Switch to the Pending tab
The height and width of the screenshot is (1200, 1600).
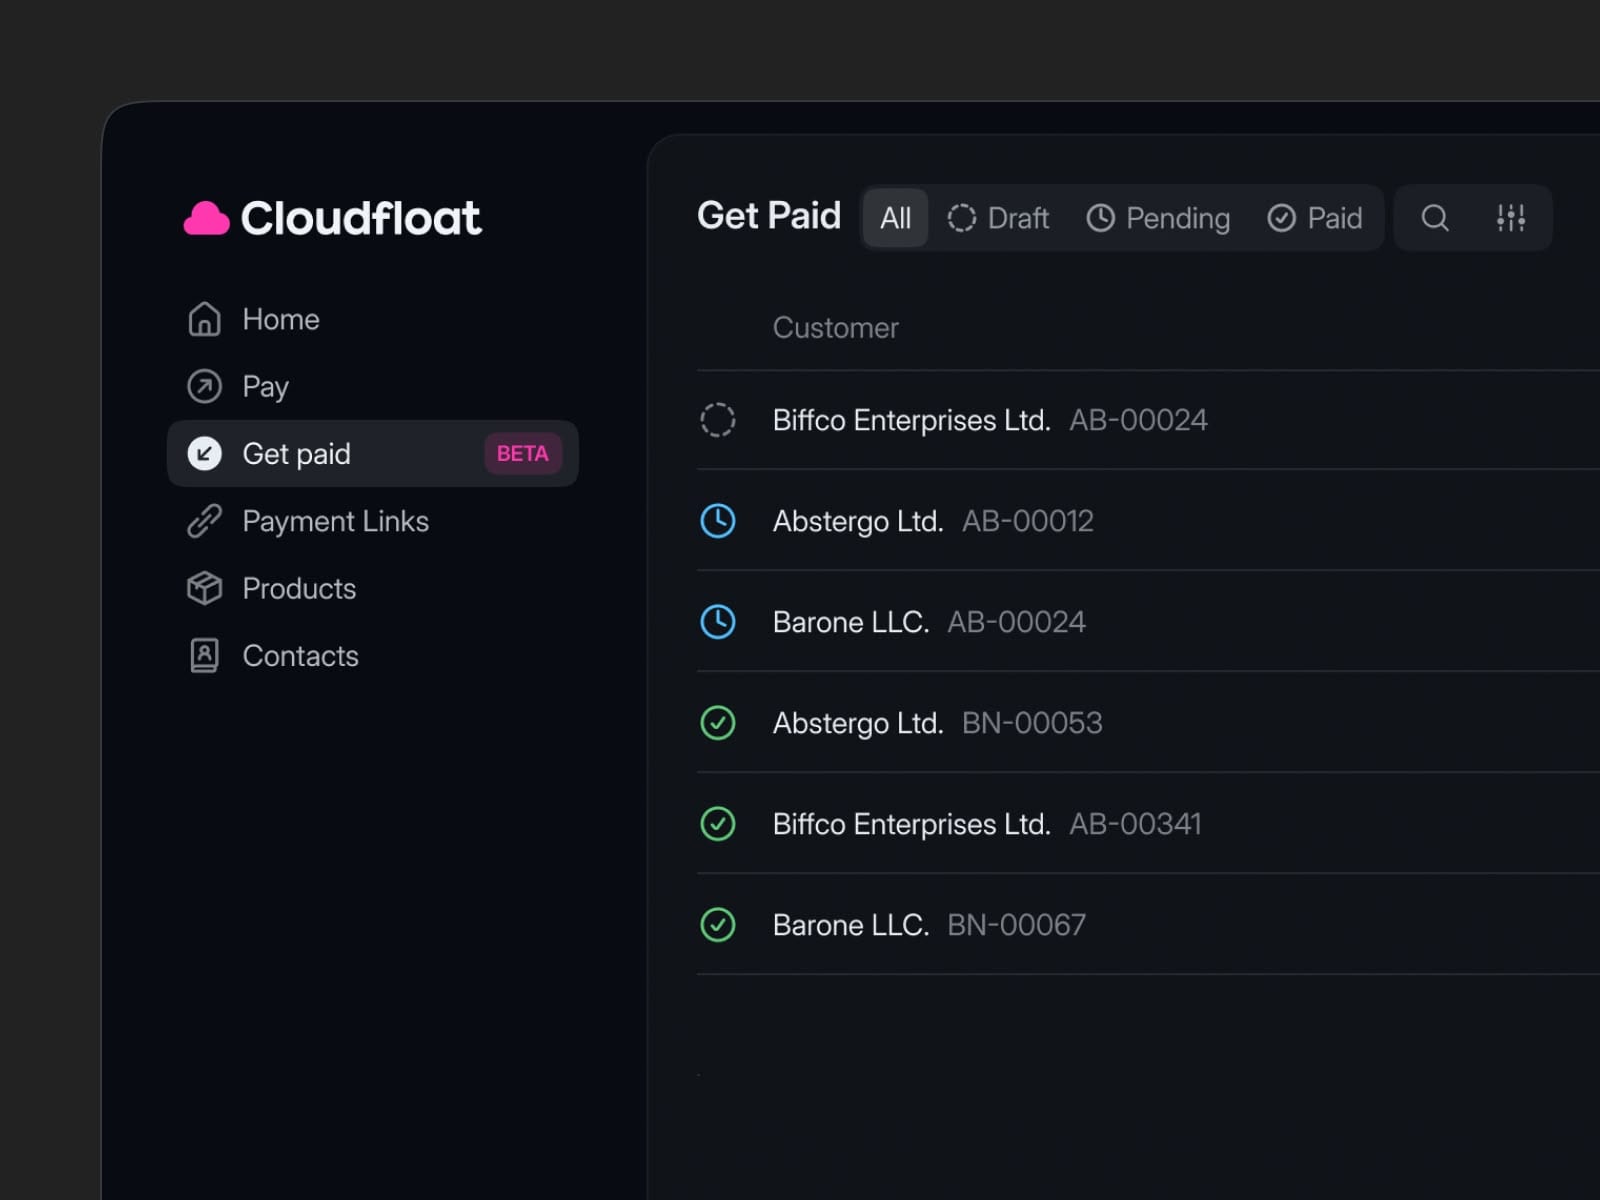tap(1158, 218)
